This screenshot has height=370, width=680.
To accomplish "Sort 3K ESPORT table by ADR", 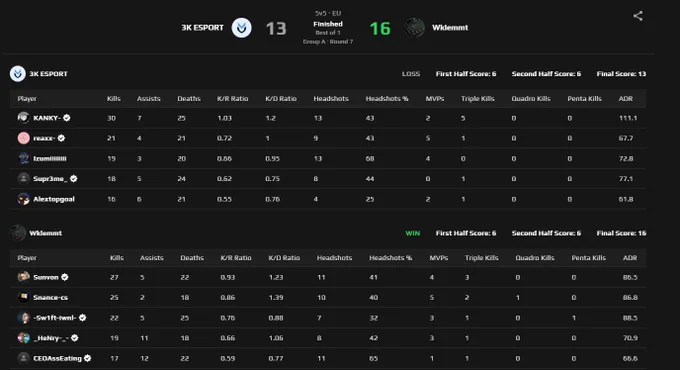I will [625, 98].
